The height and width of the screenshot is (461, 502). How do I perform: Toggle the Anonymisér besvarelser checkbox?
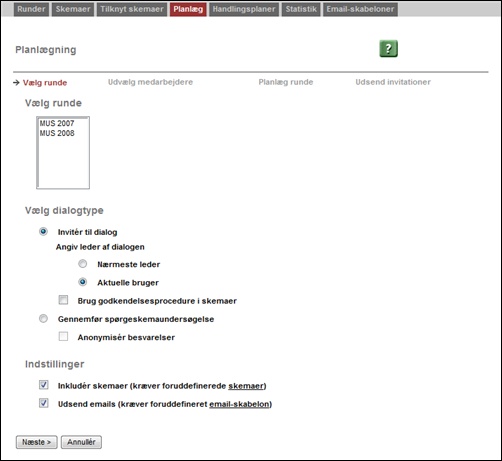[x=63, y=336]
